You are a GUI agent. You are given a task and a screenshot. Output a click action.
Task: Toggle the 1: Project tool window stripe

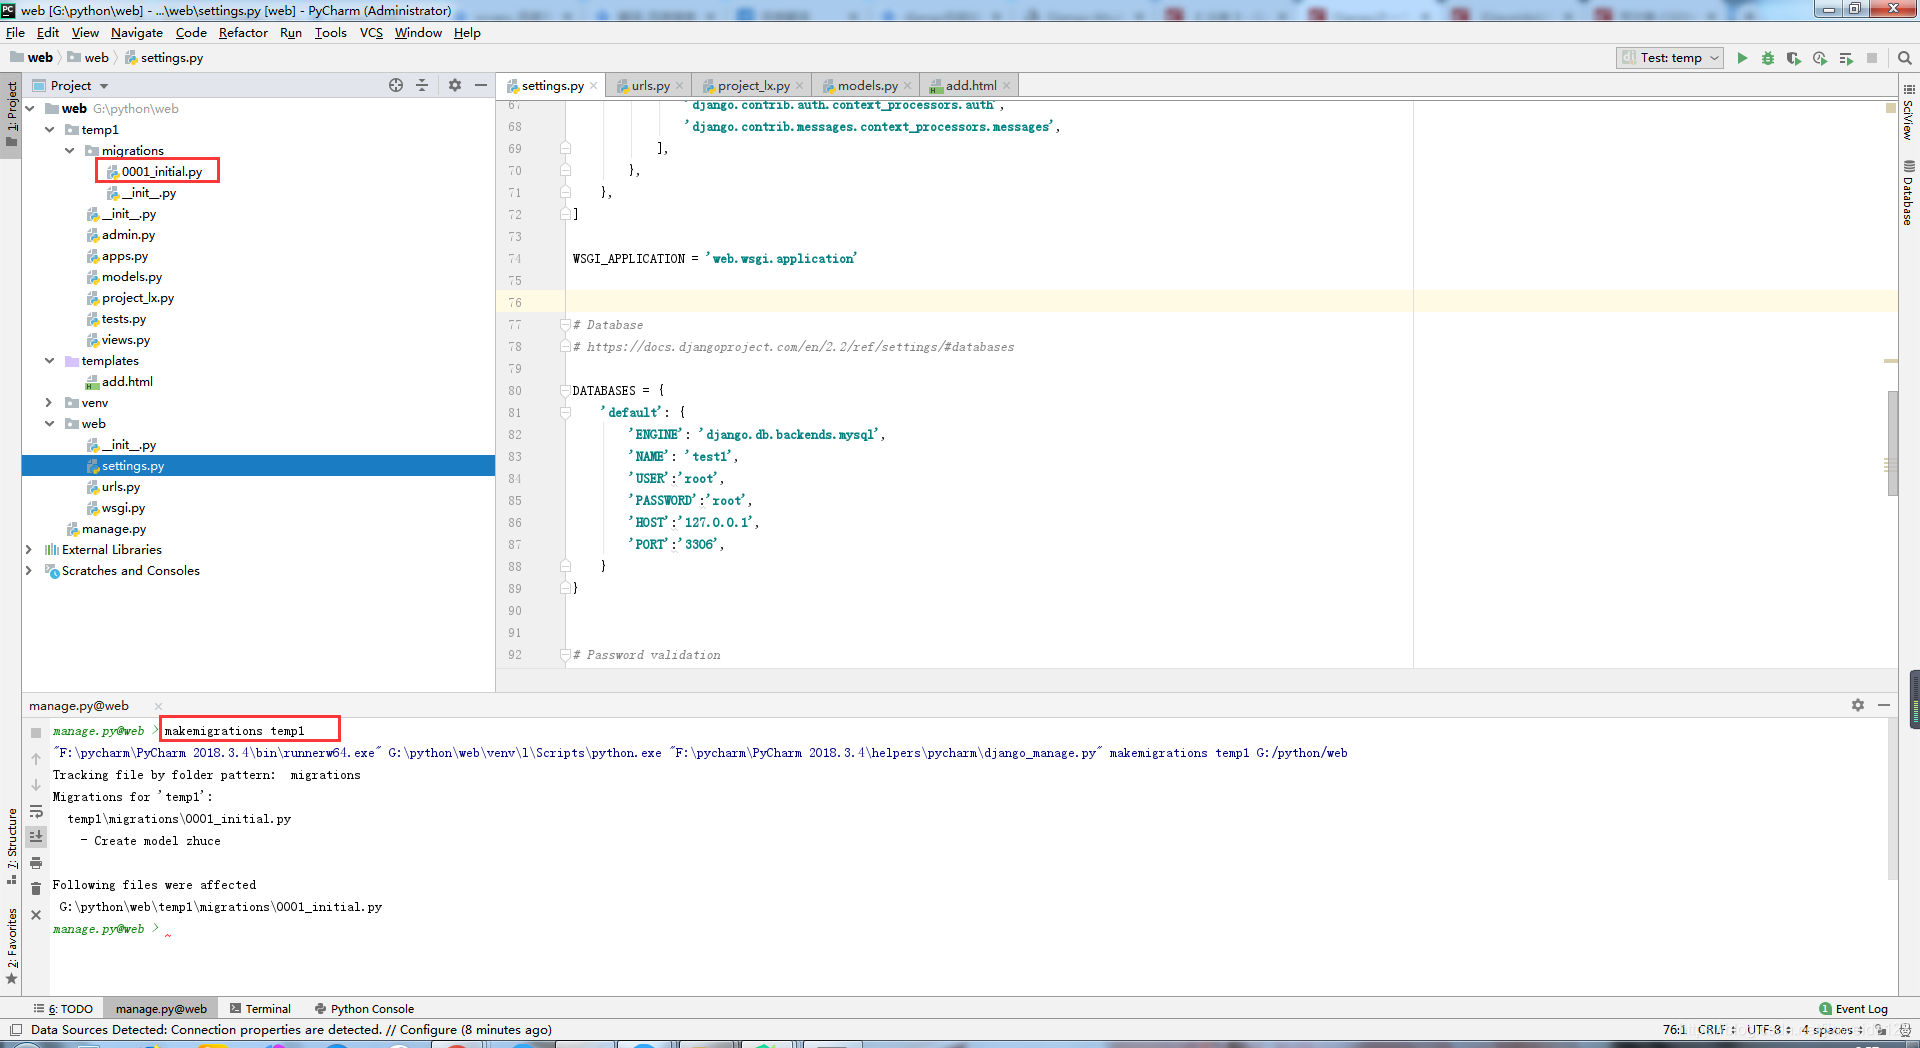coord(11,113)
